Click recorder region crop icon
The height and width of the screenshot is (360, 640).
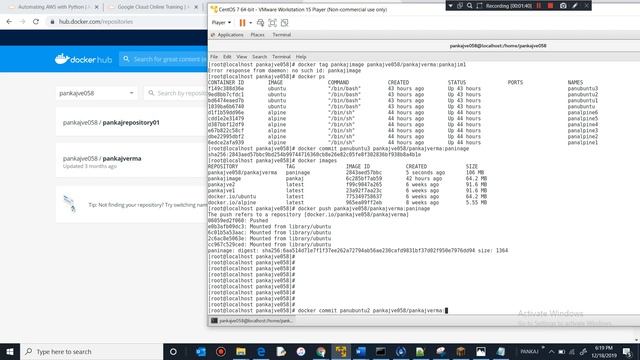pyautogui.click(x=479, y=6)
